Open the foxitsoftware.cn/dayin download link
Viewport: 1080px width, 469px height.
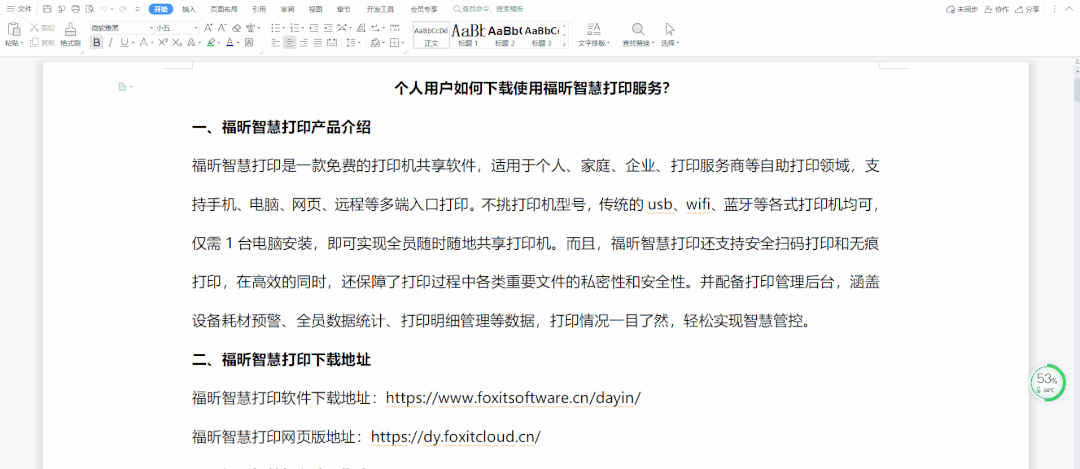click(513, 398)
